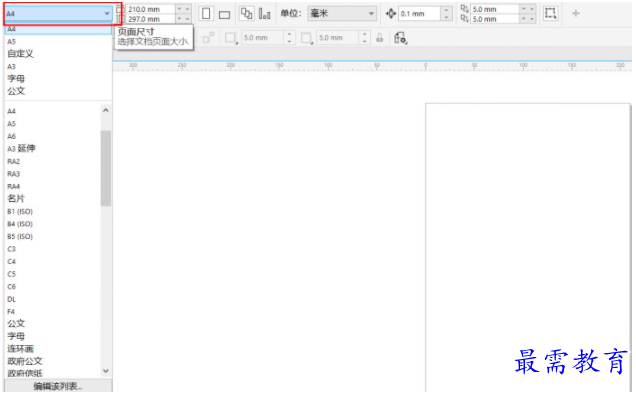636x393 pixels.
Task: Click page size list scroll down arrow
Action: 106,371
